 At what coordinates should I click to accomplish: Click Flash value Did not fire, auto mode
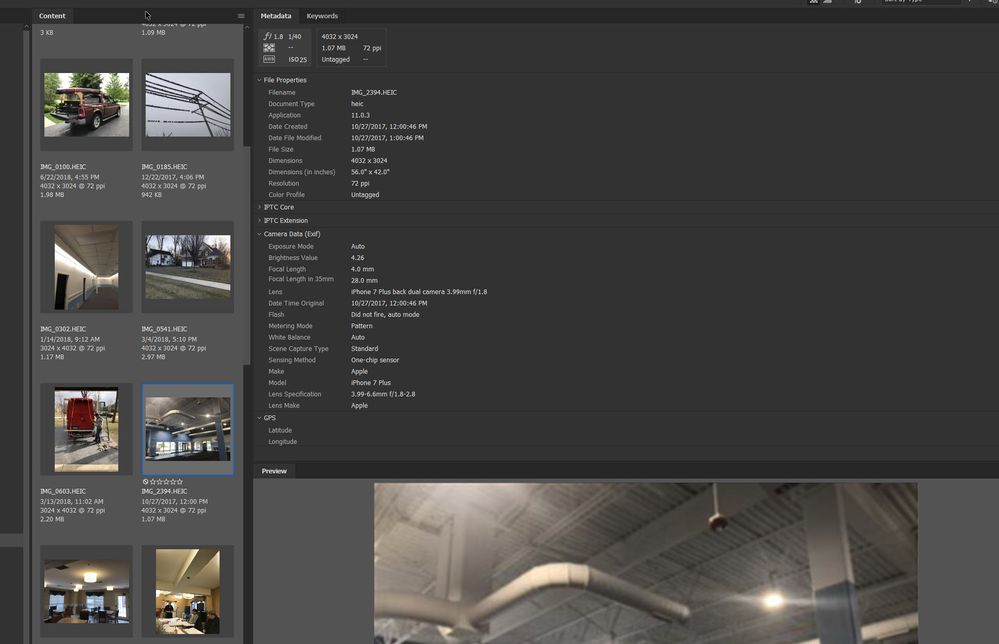pos(385,315)
